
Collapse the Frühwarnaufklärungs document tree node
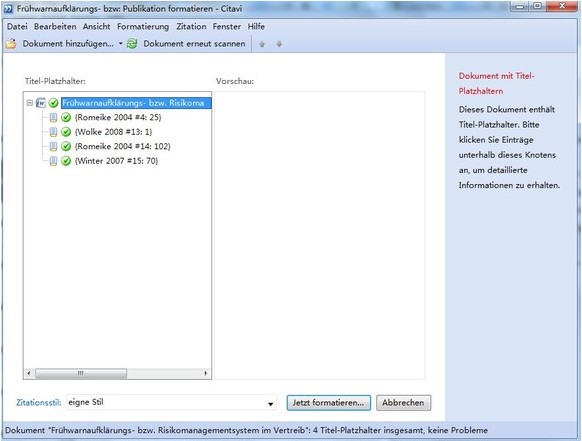tap(30, 103)
